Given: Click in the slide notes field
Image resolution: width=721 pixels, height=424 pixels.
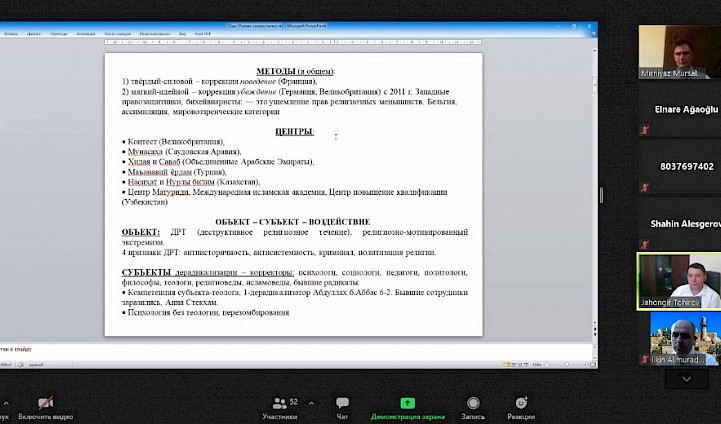Looking at the screenshot, I should click(x=297, y=350).
